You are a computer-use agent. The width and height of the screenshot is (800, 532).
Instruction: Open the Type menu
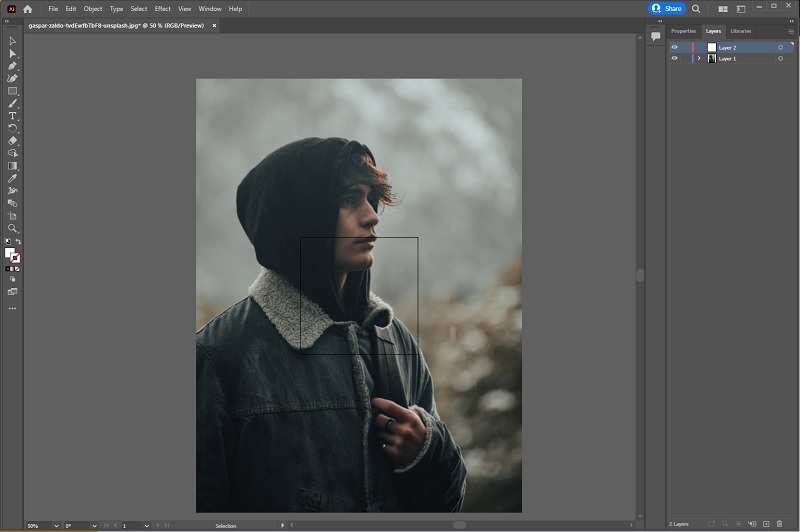[x=116, y=9]
